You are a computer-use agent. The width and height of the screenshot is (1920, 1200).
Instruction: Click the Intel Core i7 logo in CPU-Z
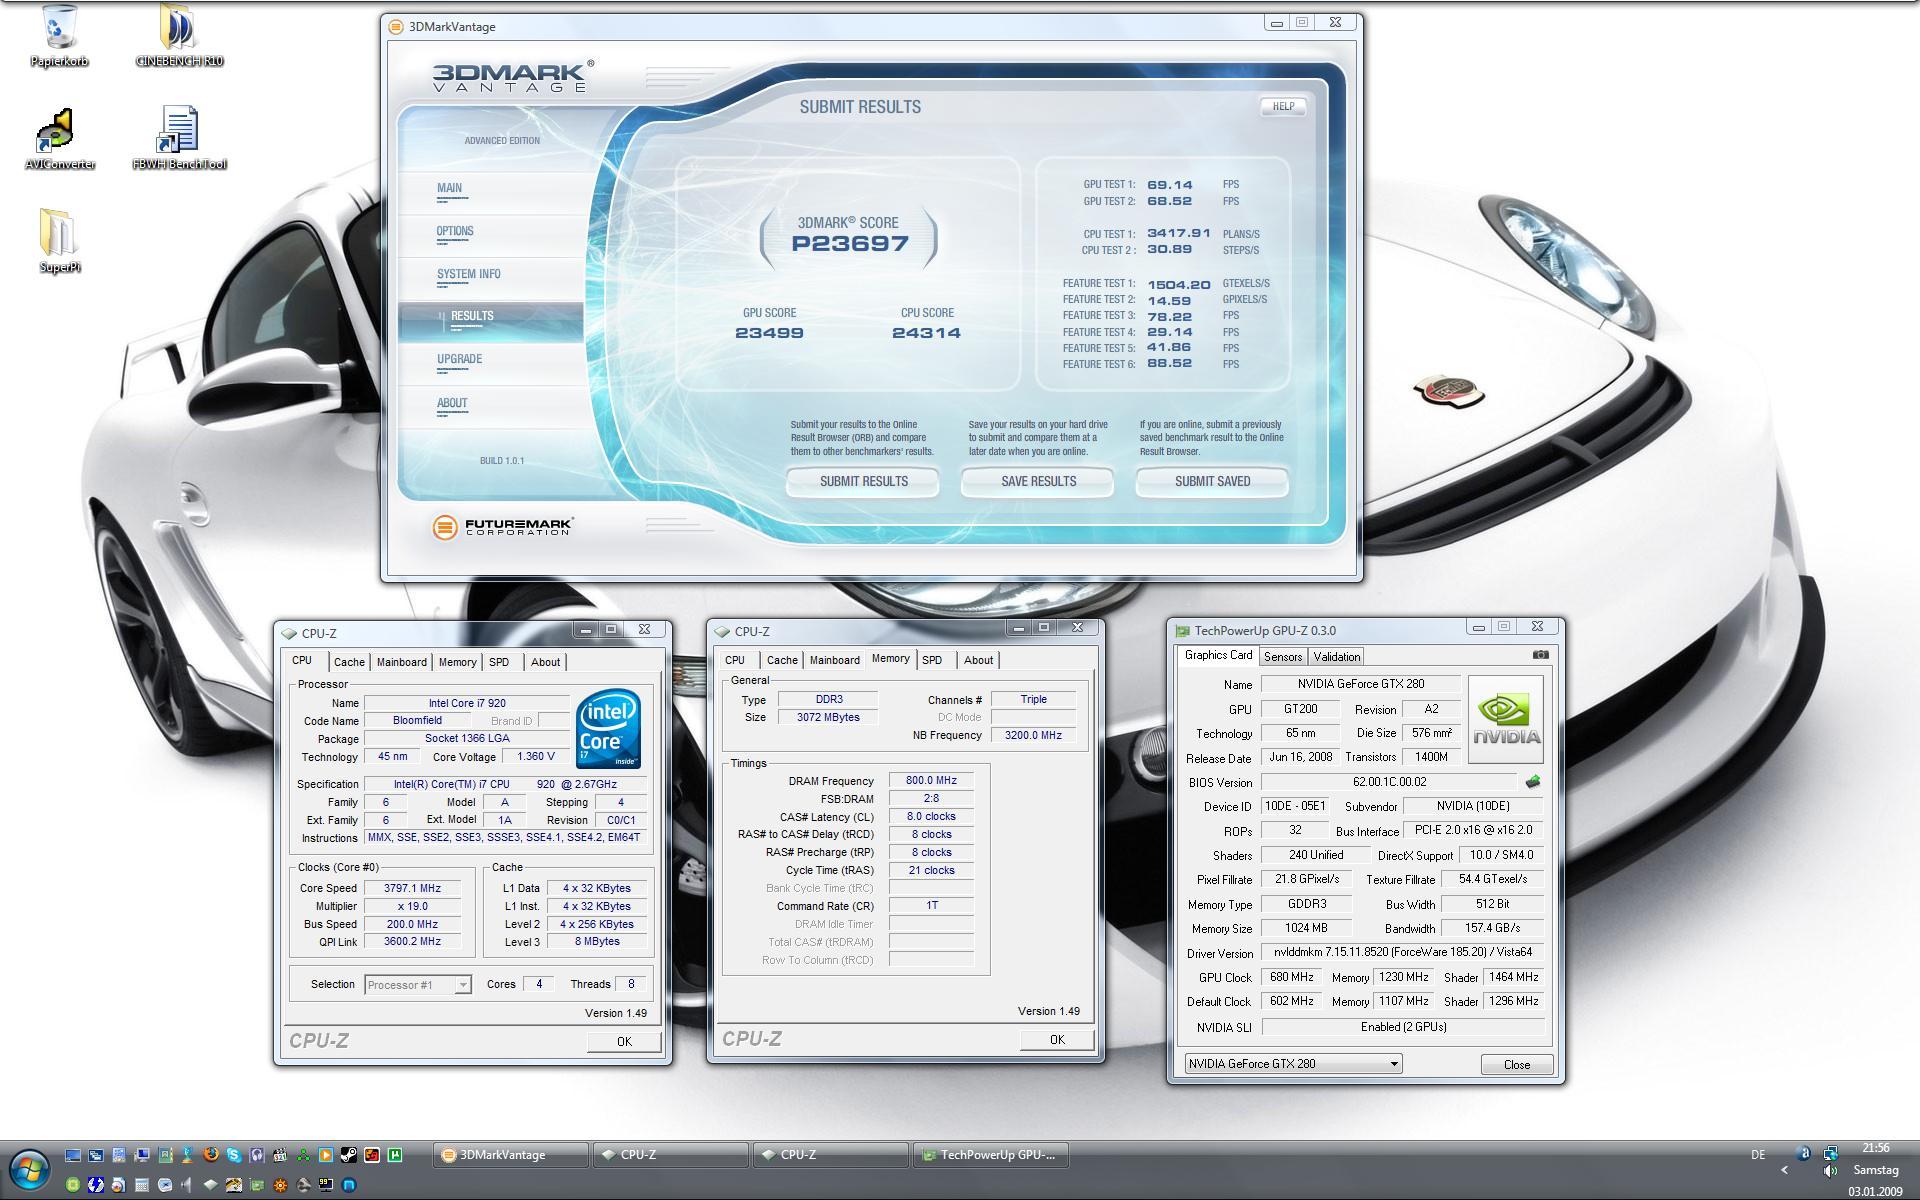click(x=607, y=728)
